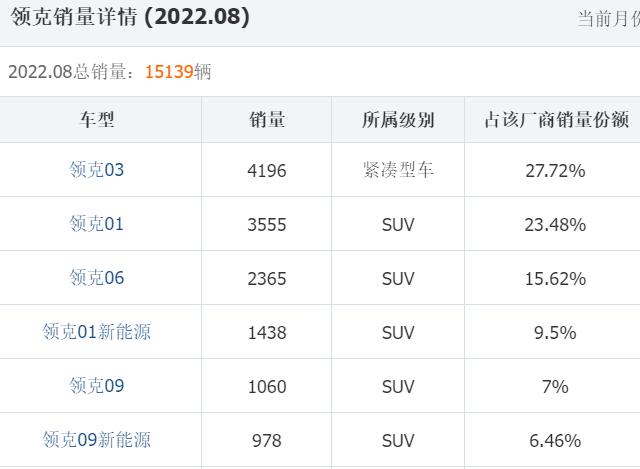
Task: Click the SUV cell in 领克09 row
Action: point(398,387)
